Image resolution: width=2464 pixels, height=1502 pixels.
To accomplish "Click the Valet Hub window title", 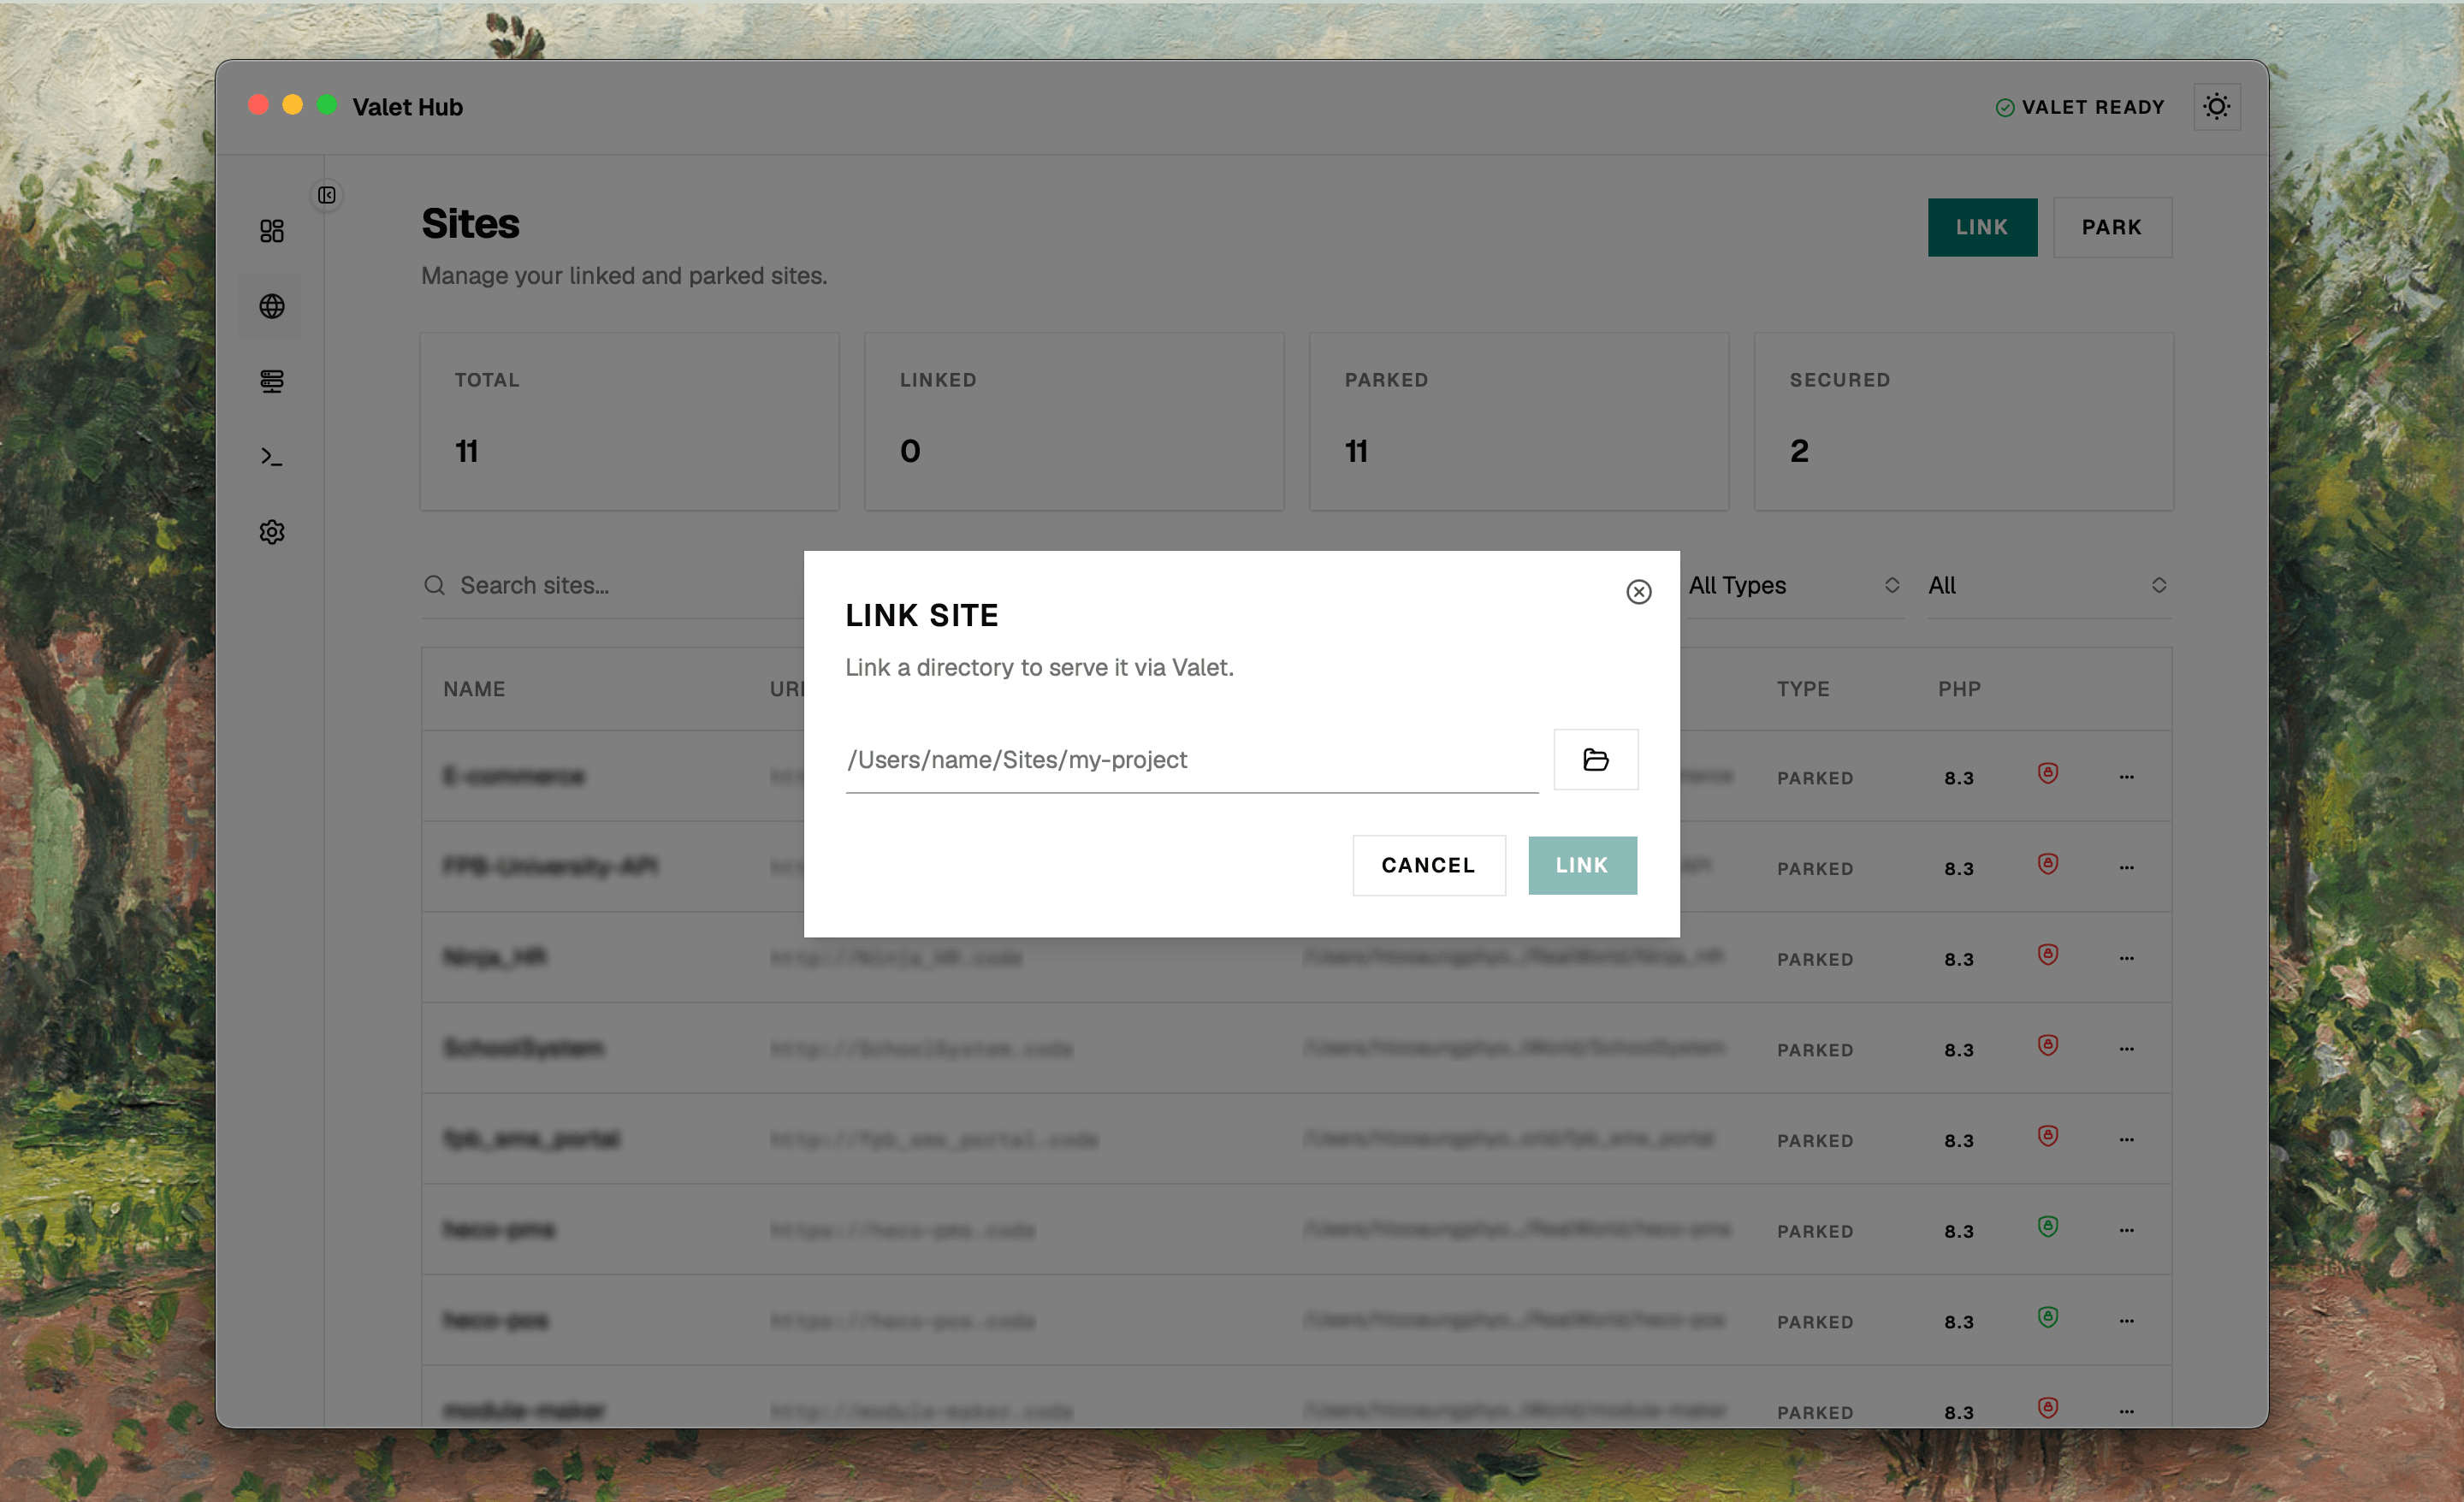I will point(407,107).
